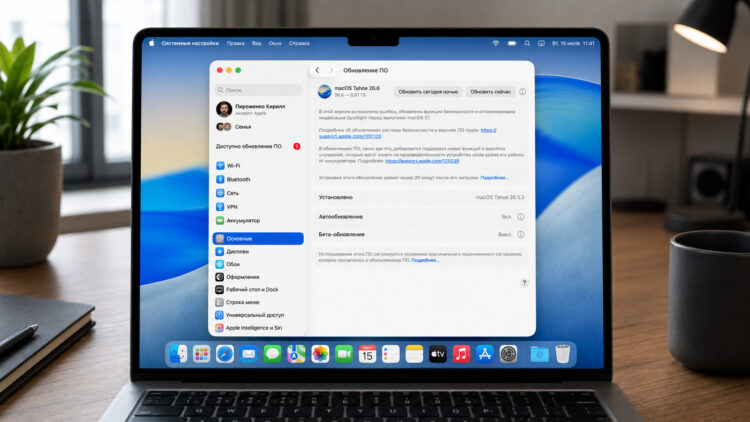Viewport: 750px width, 422px height.
Task: Open the Системные настройки menu
Action: pos(190,43)
